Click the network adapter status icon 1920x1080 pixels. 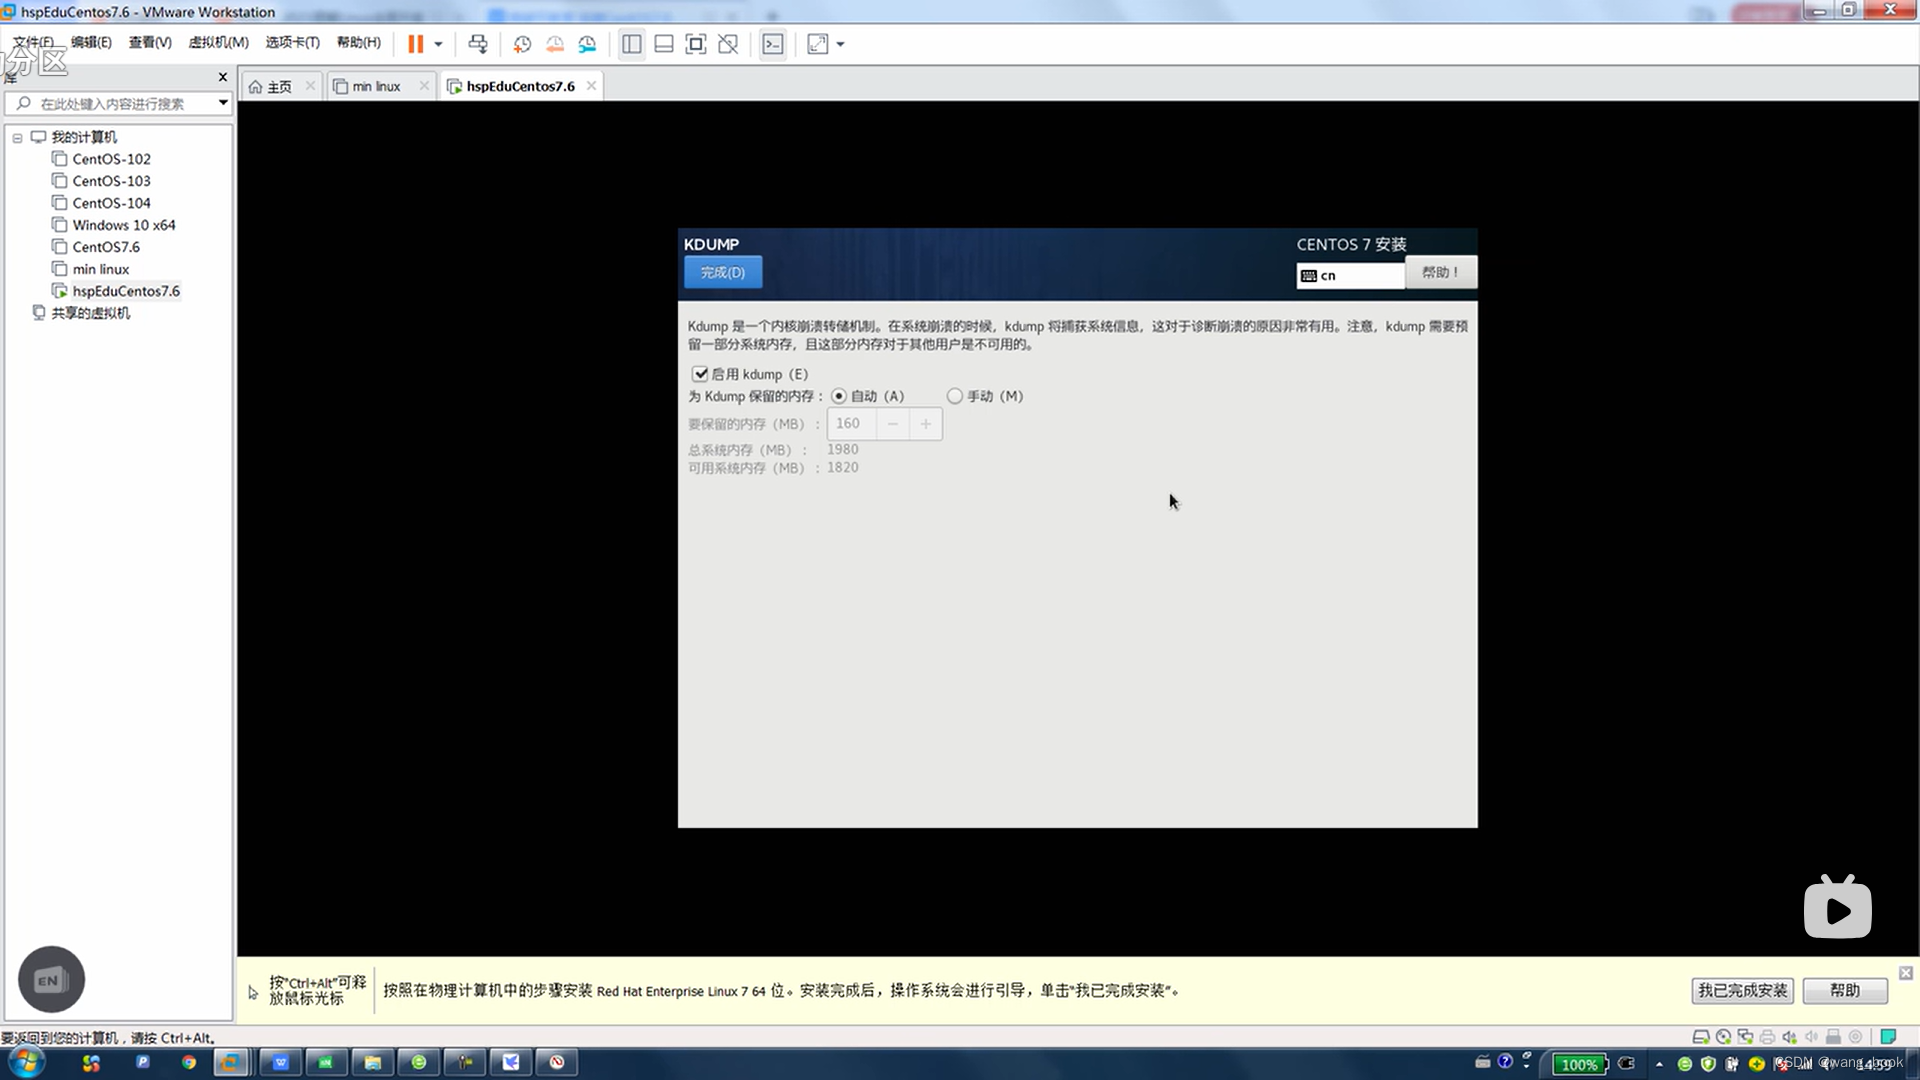[x=1745, y=1037]
